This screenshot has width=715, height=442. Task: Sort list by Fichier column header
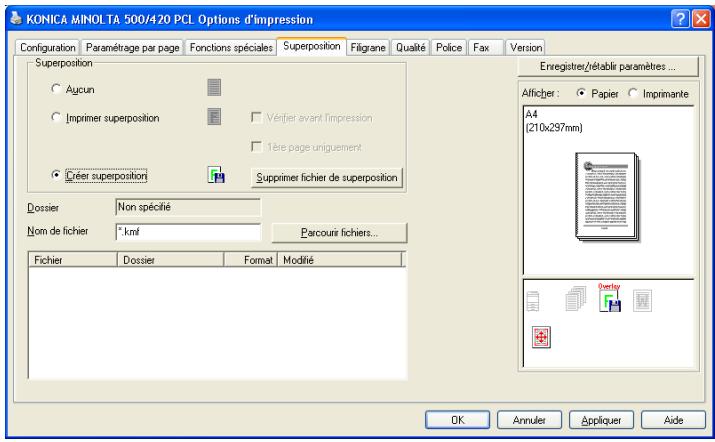(x=73, y=260)
